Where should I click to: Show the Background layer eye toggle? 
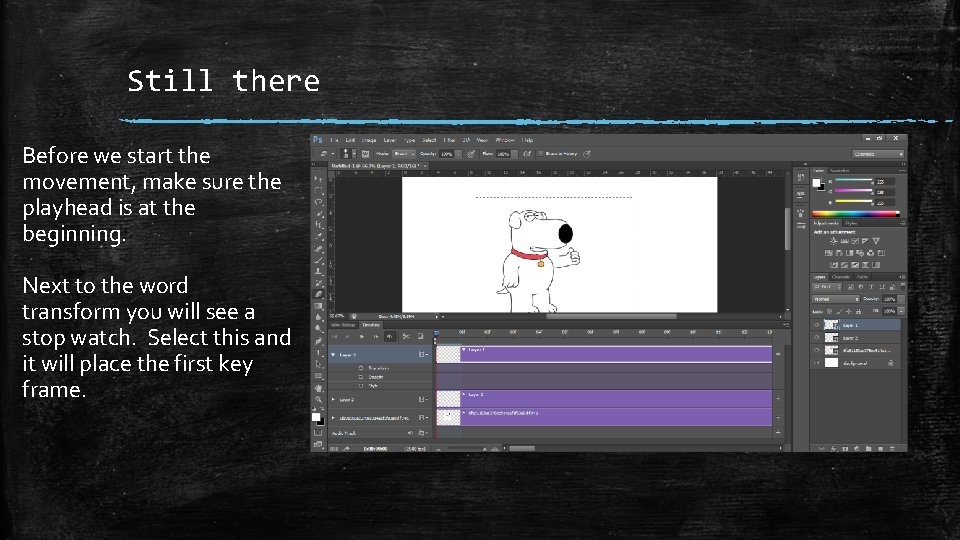(816, 362)
